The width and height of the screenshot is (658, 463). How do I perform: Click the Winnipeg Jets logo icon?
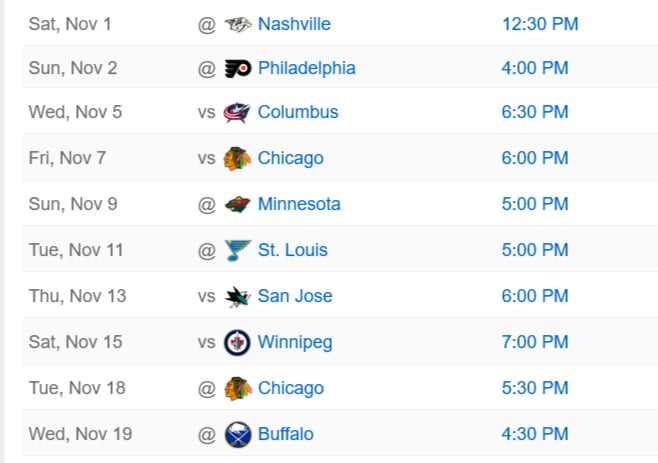tap(238, 342)
